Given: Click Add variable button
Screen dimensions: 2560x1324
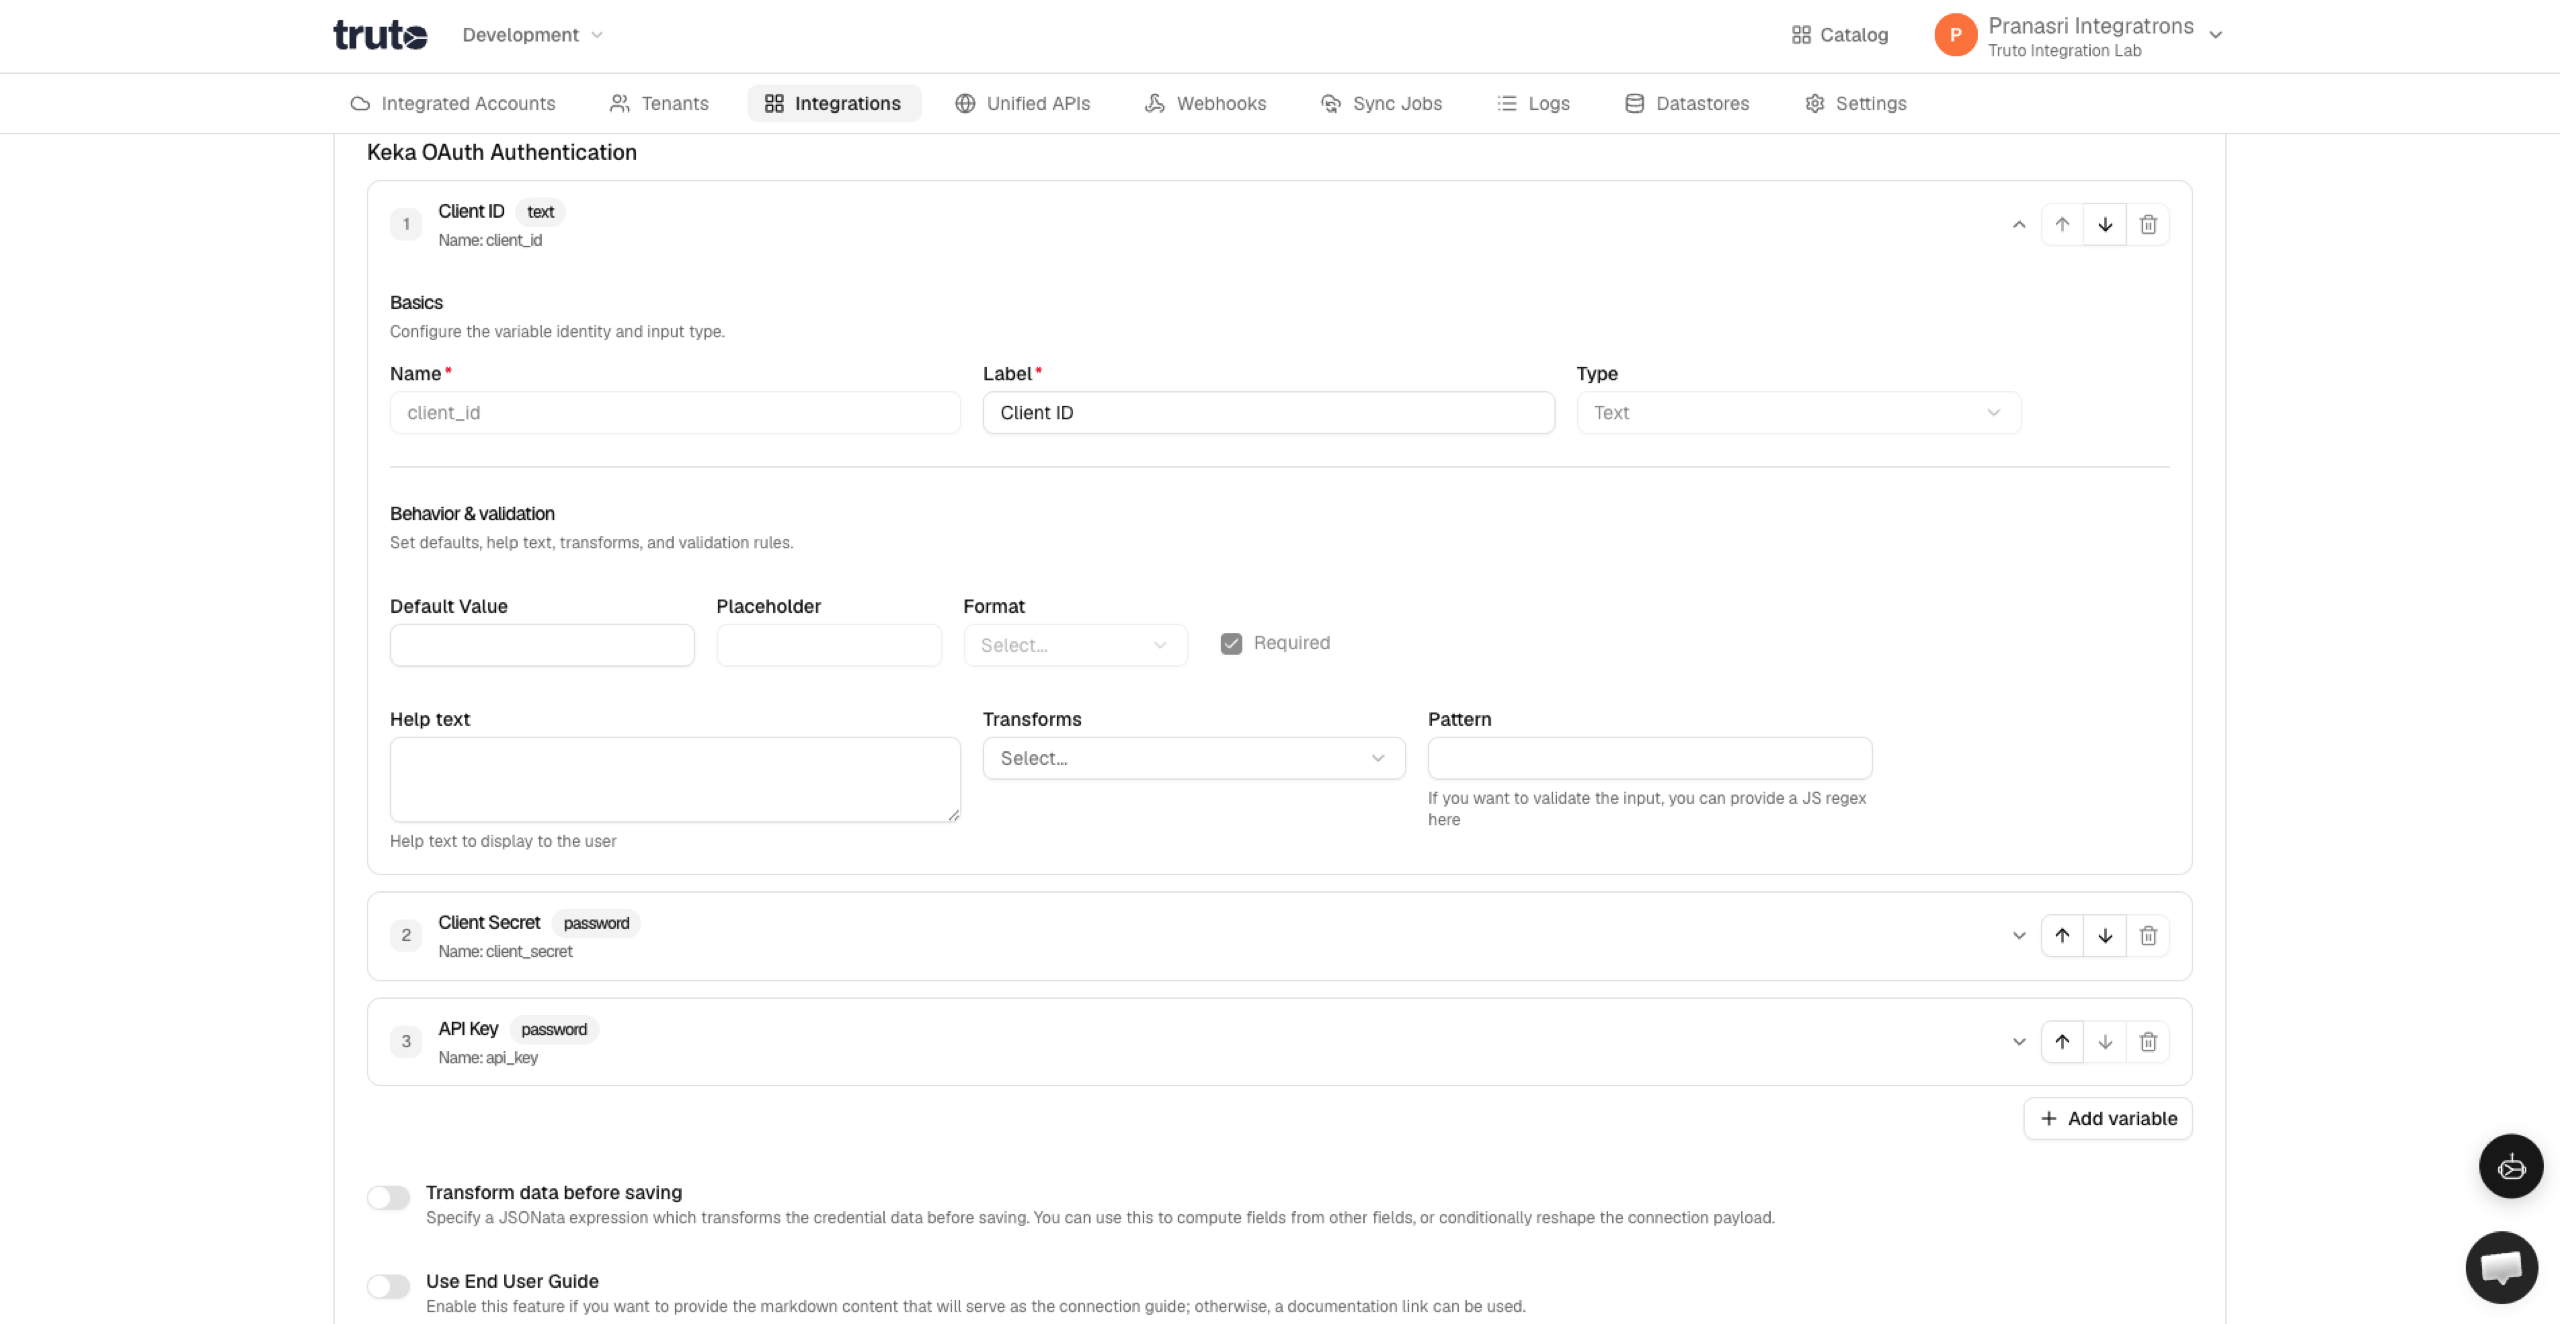Looking at the screenshot, I should (2108, 1119).
